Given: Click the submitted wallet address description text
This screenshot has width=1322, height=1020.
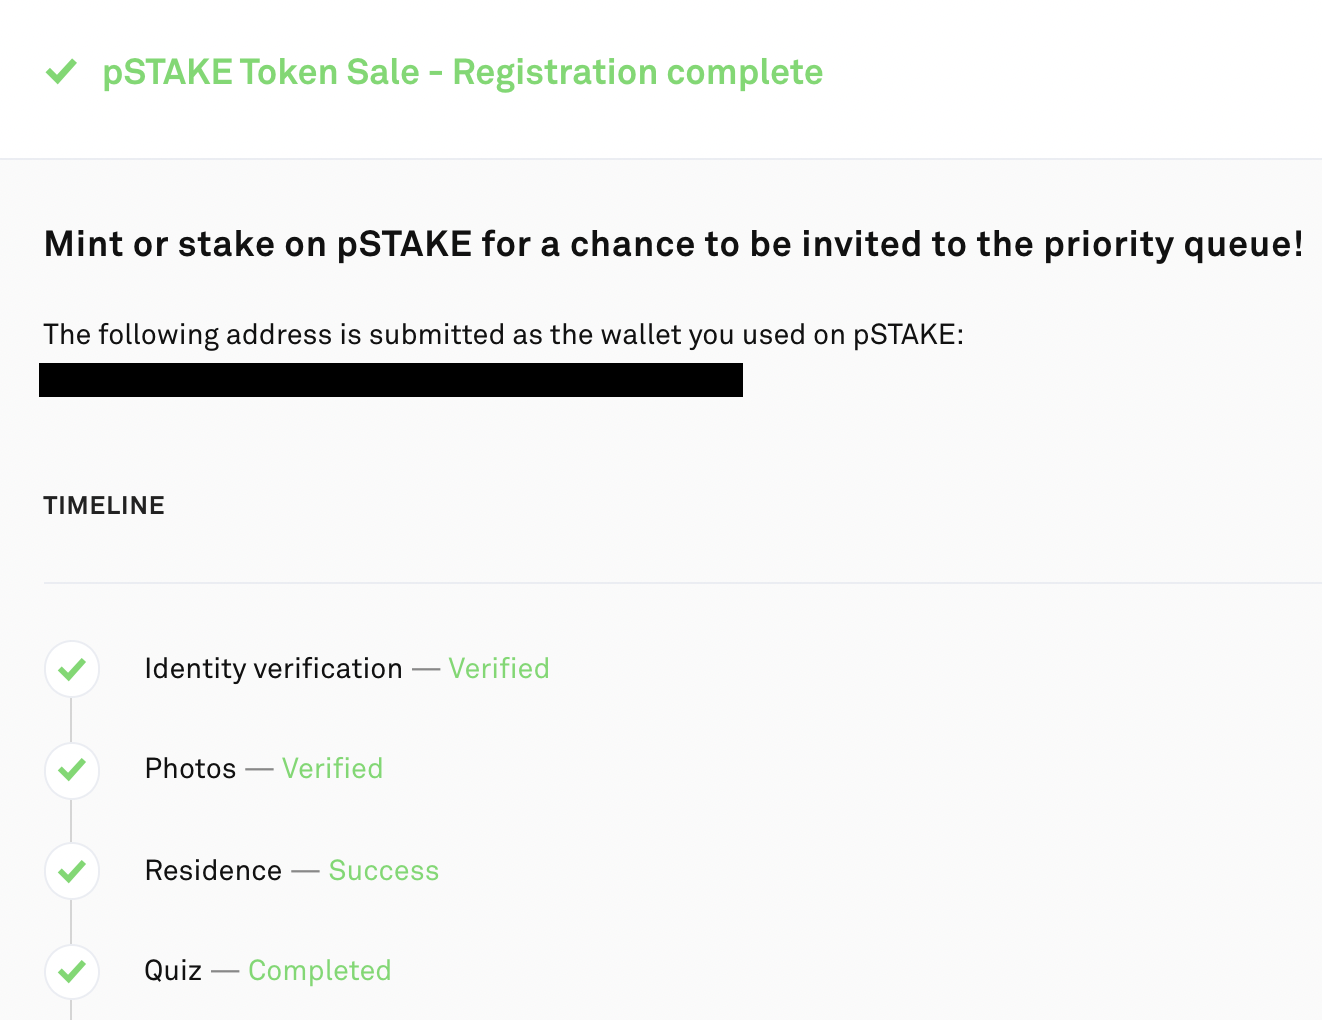Looking at the screenshot, I should tap(503, 334).
